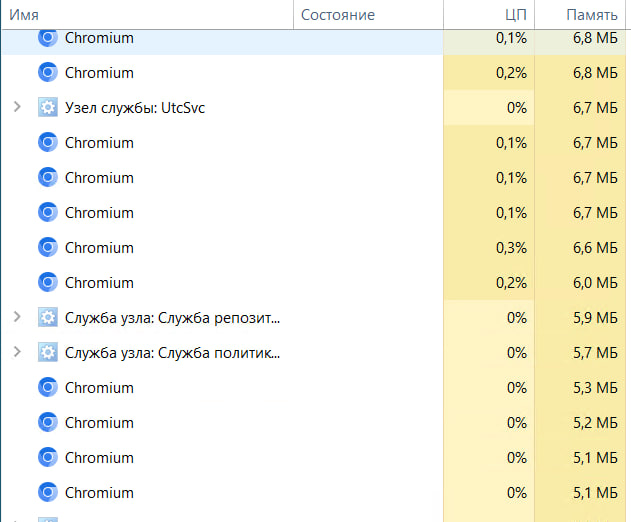631x522 pixels.
Task: Click the 0,3% CPU cell for Chromium
Action: click(510, 248)
